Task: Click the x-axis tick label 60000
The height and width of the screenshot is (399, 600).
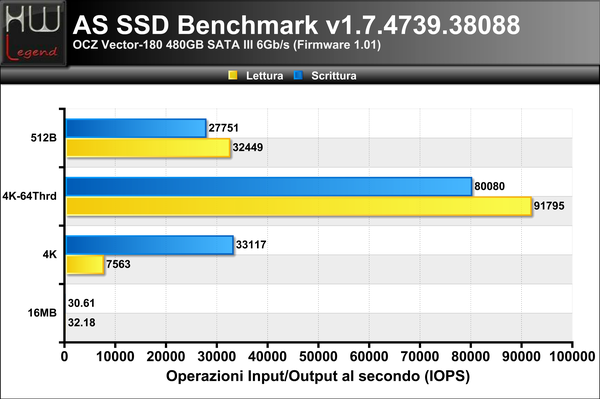Action: click(369, 357)
